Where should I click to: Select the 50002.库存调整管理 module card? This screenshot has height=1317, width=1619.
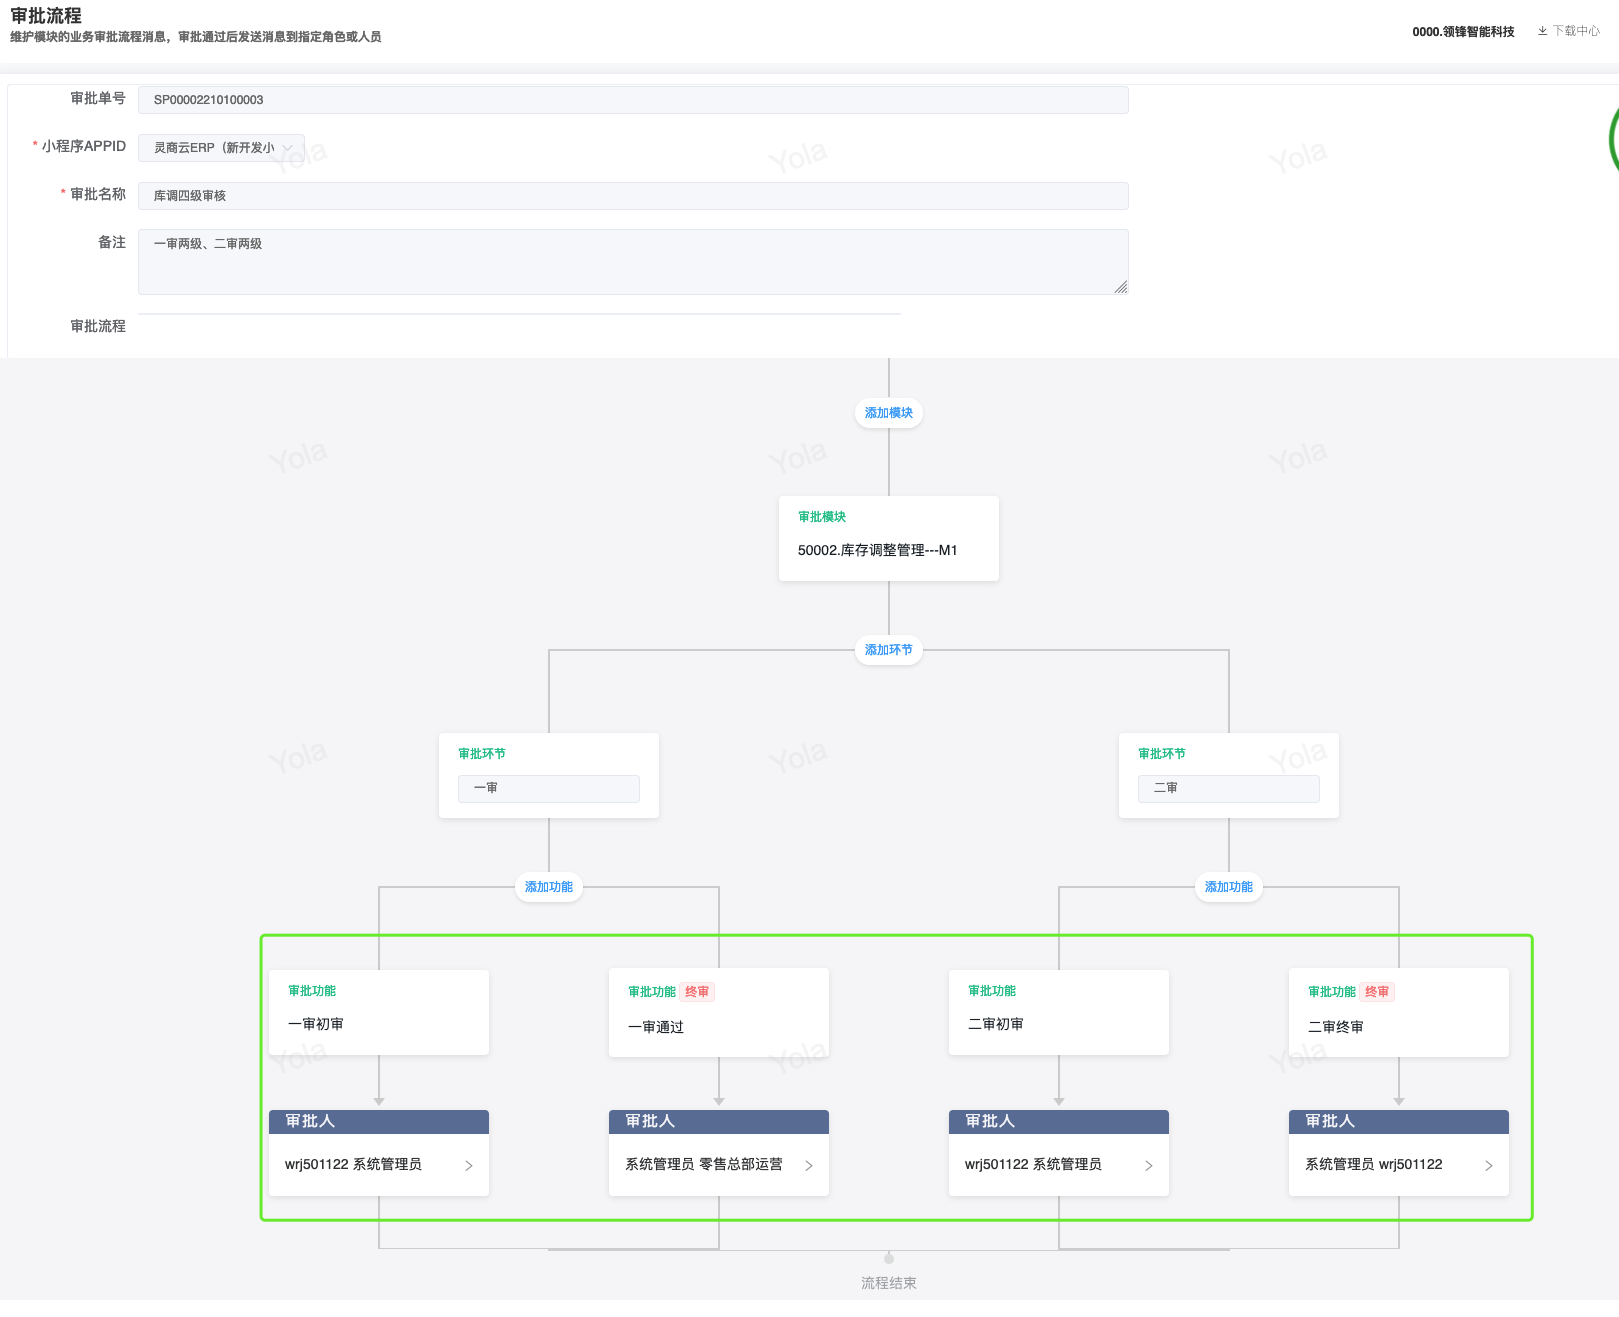(888, 538)
